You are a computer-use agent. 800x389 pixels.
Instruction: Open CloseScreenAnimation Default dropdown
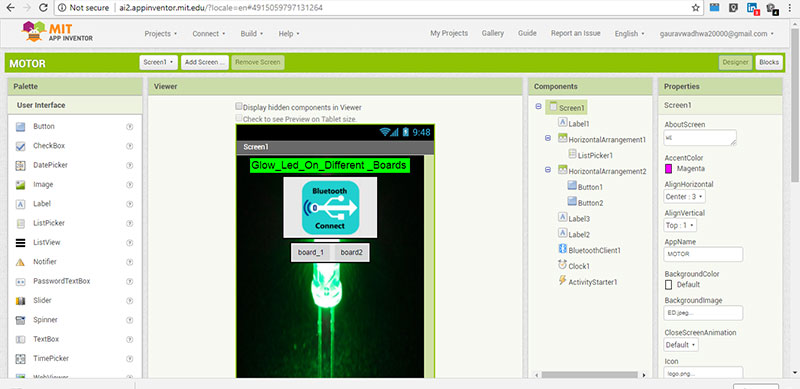tap(681, 345)
